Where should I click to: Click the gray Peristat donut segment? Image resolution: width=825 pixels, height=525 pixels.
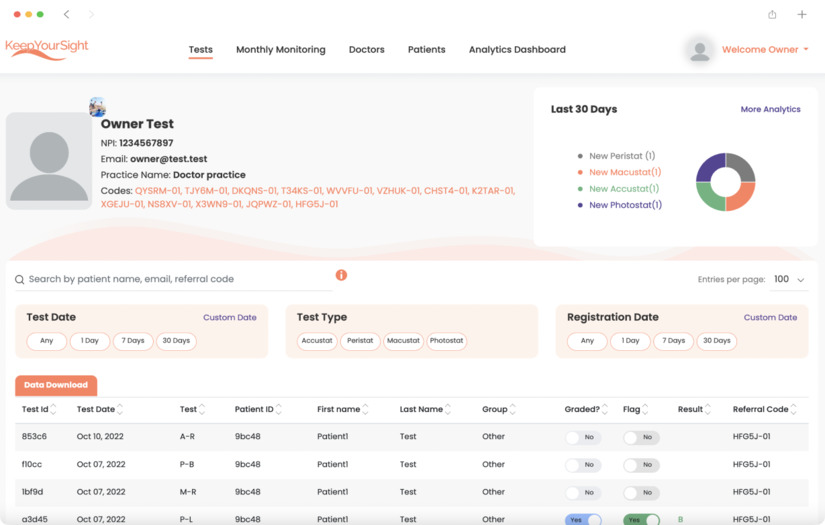click(x=743, y=165)
